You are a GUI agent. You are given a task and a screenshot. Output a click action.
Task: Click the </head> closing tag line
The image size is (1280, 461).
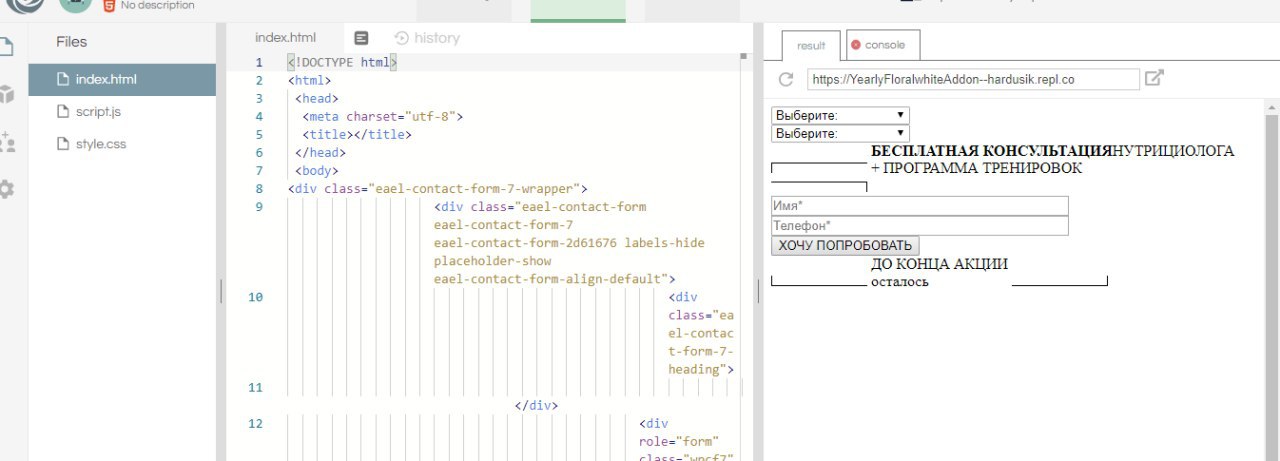click(320, 153)
